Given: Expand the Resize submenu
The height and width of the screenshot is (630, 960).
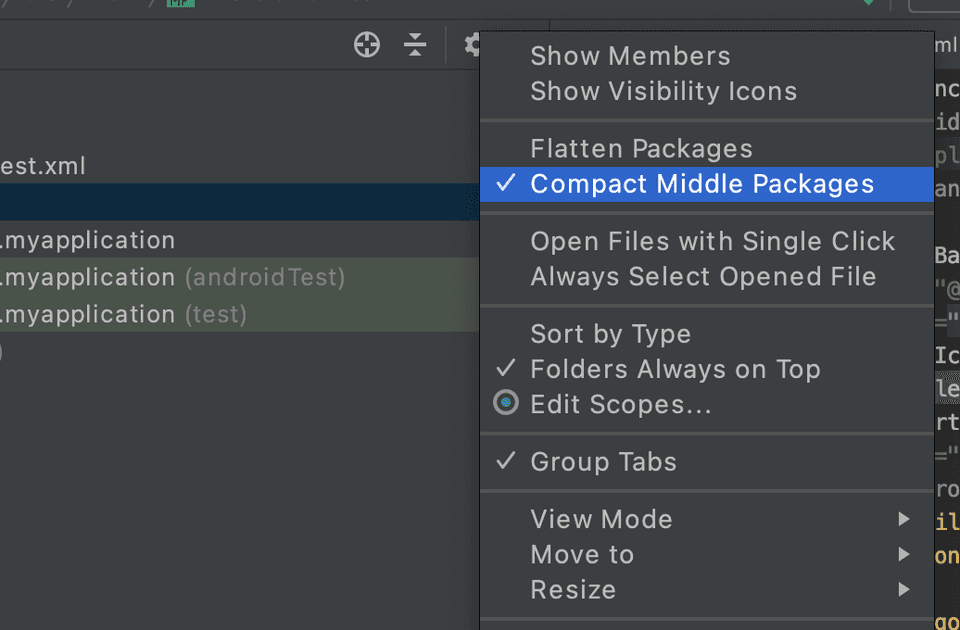Looking at the screenshot, I should pyautogui.click(x=572, y=589).
